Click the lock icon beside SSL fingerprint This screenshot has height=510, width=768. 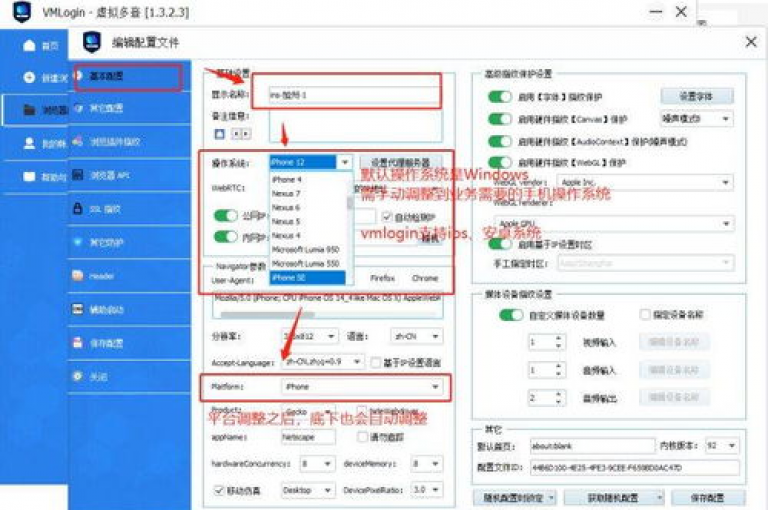[x=77, y=209]
